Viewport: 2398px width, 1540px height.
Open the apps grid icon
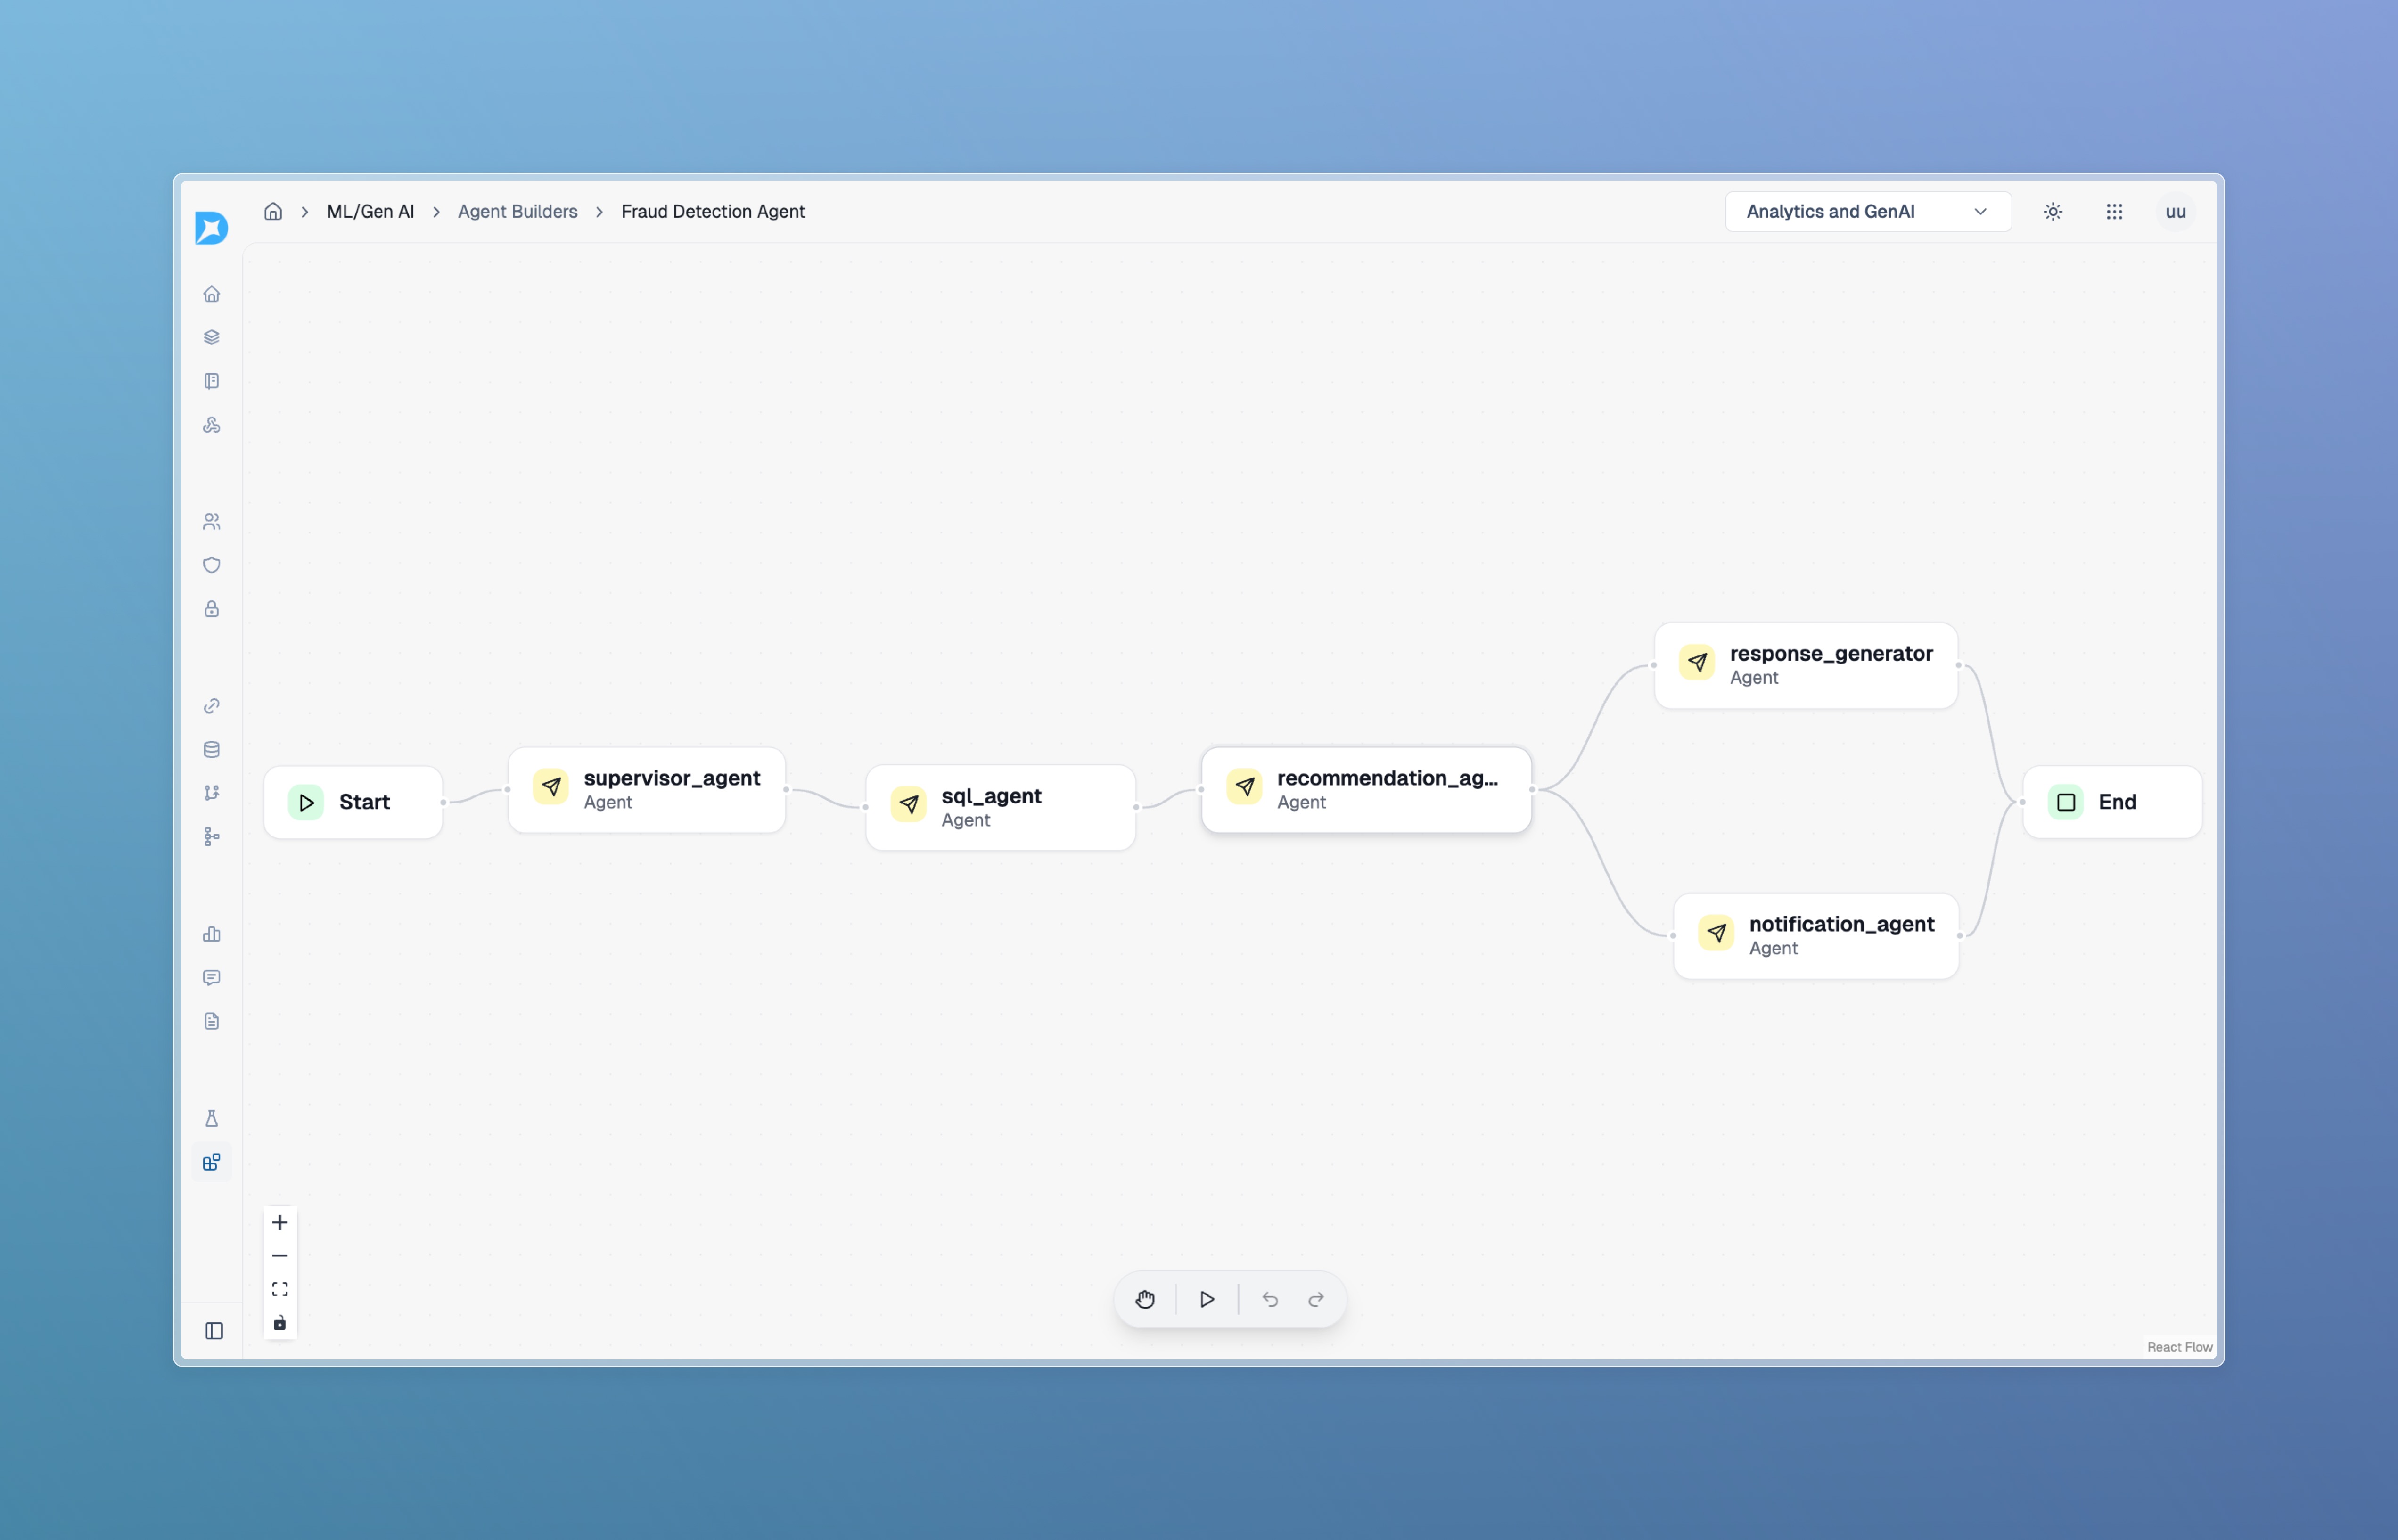[x=2114, y=211]
